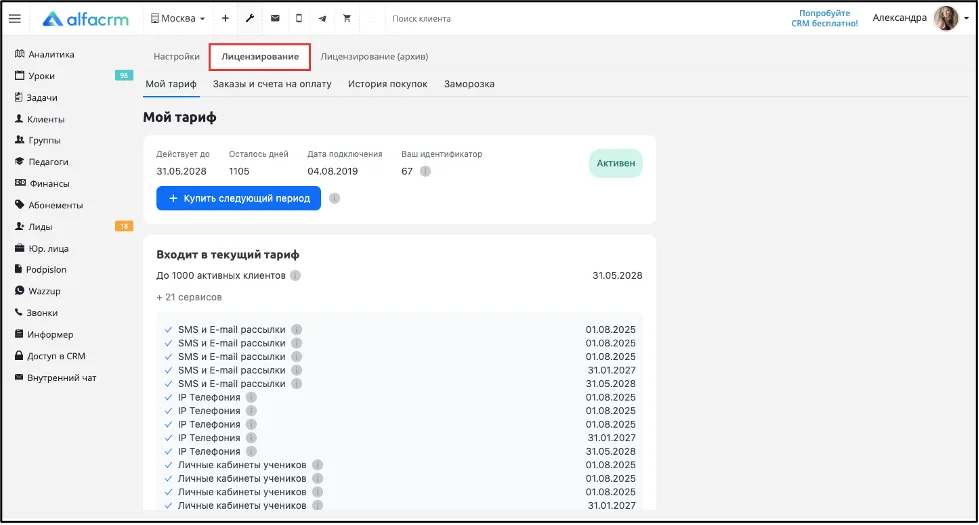Click info icon next to identifier 67
979x525 pixels.
point(425,171)
